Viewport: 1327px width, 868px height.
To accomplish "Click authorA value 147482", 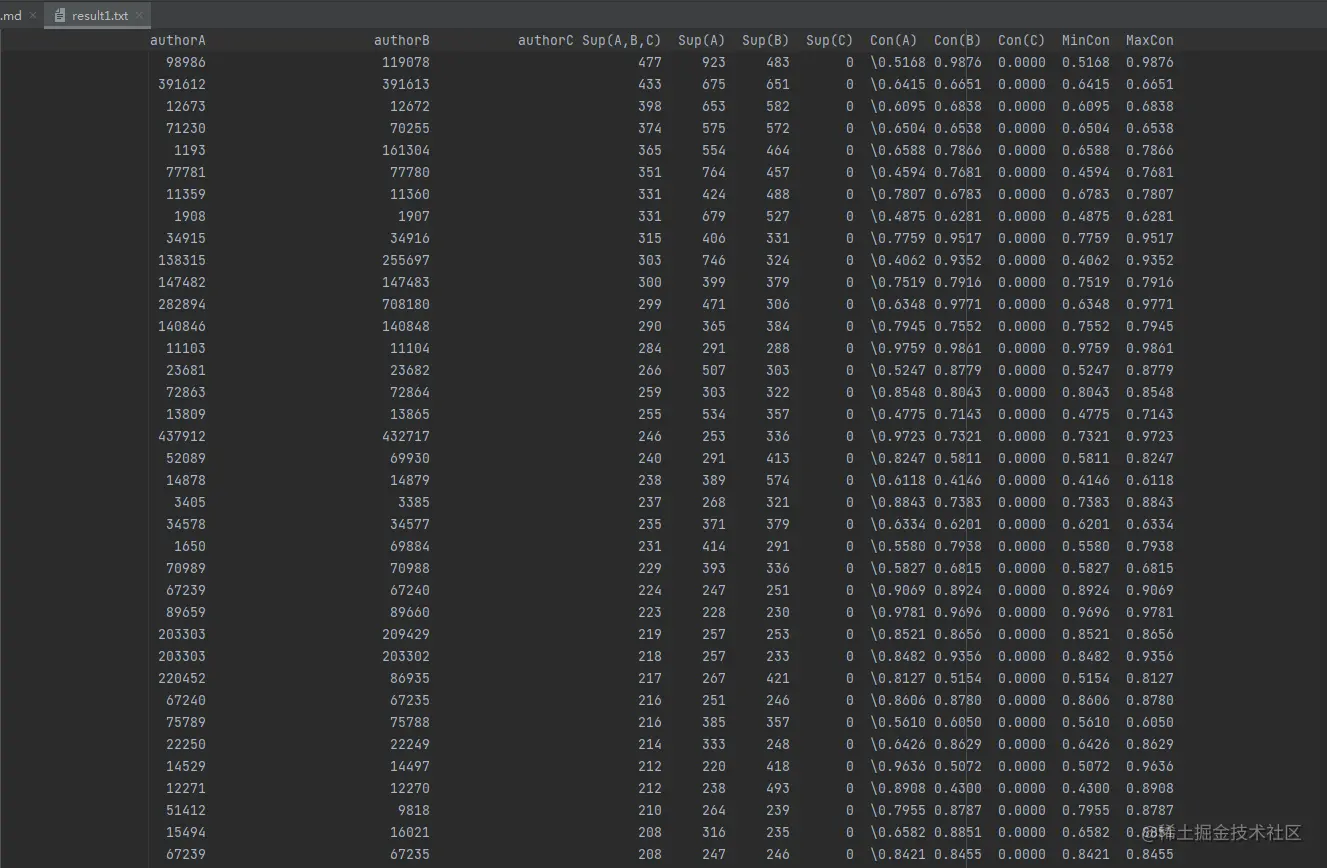I will pos(182,282).
